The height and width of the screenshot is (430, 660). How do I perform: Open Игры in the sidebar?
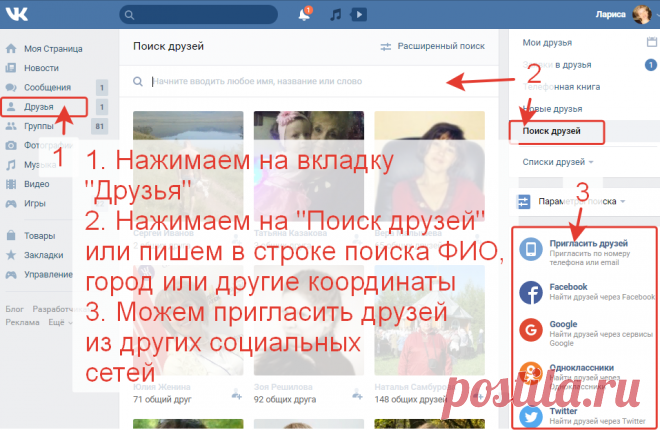tap(35, 204)
